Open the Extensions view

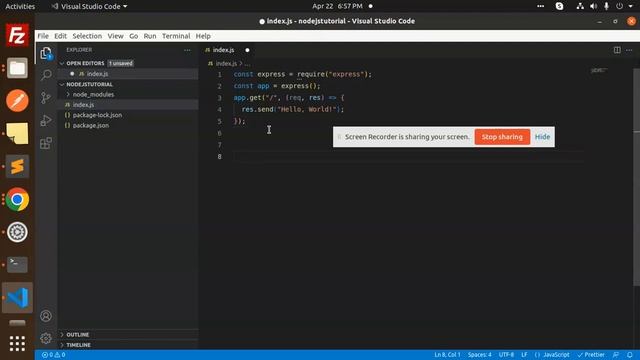46,143
